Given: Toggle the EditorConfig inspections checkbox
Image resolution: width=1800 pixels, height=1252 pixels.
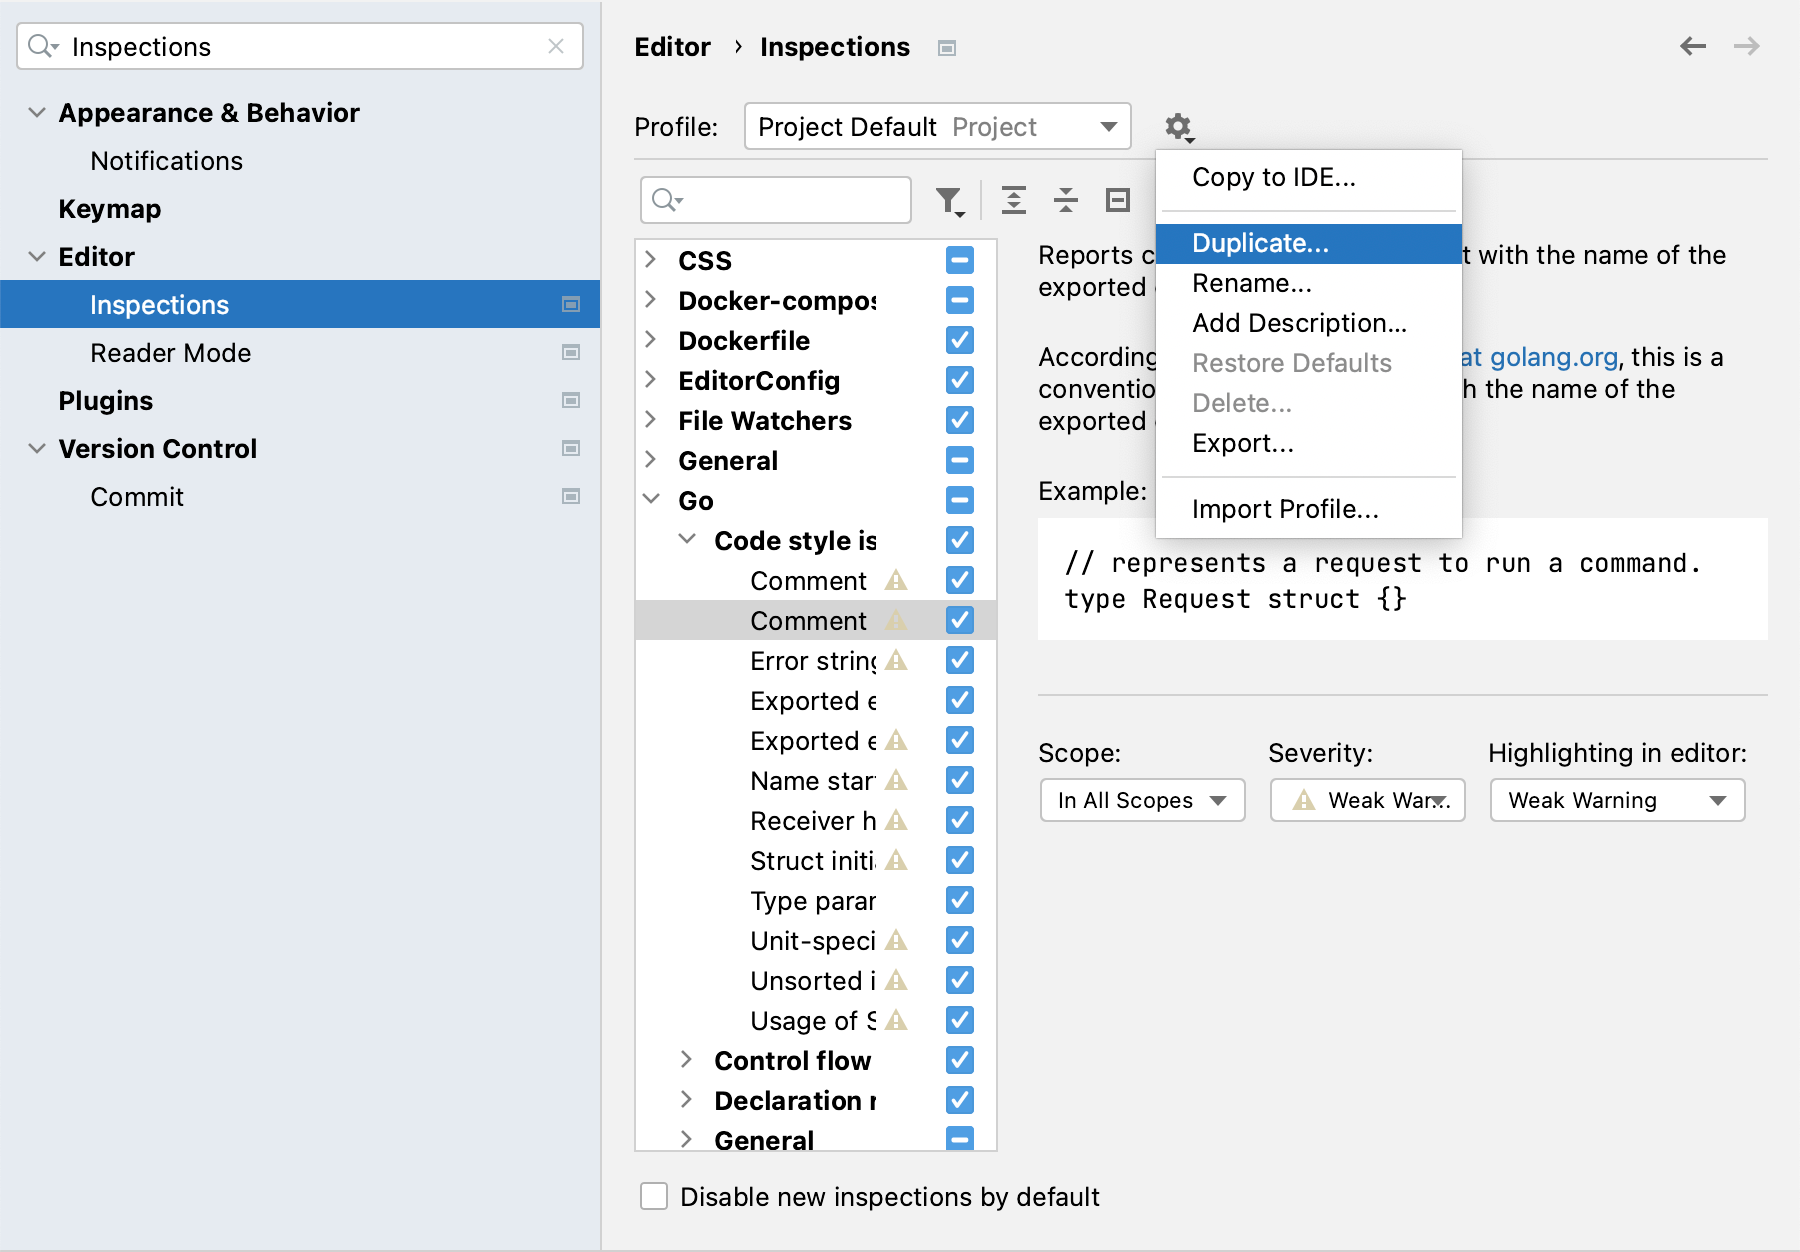Looking at the screenshot, I should 960,380.
